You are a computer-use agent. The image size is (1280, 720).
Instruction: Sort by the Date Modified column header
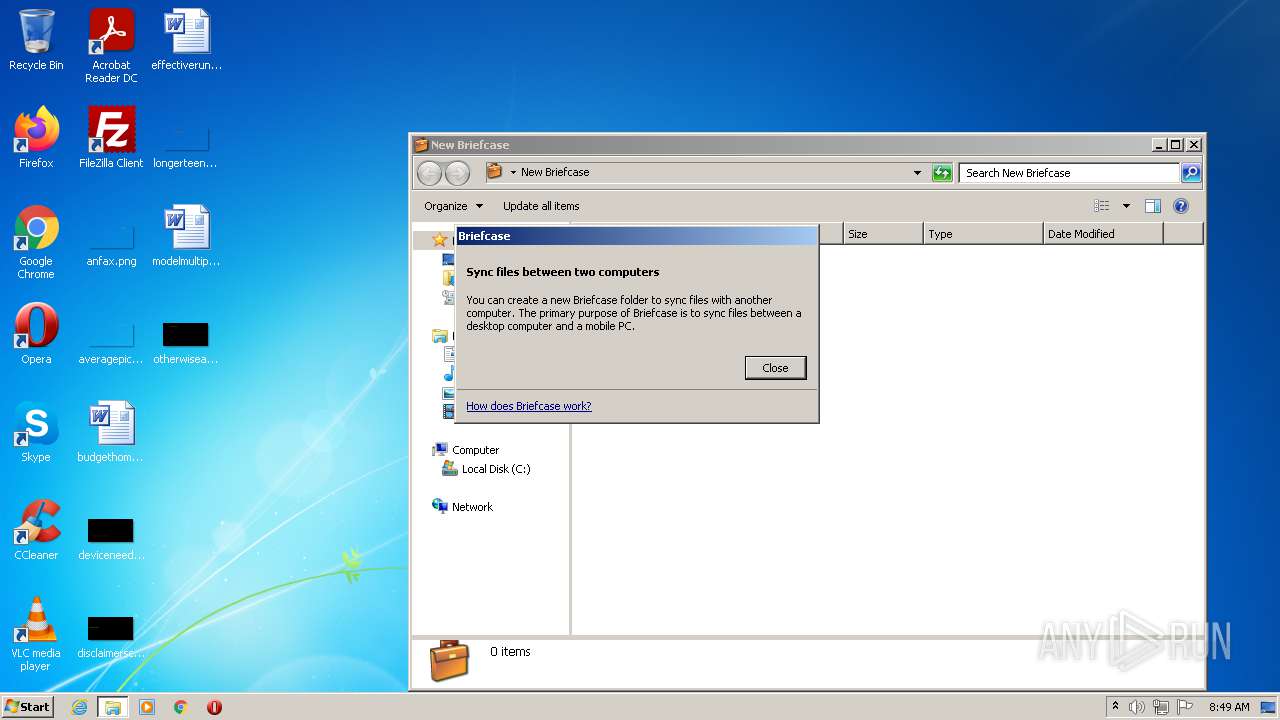pyautogui.click(x=1103, y=234)
